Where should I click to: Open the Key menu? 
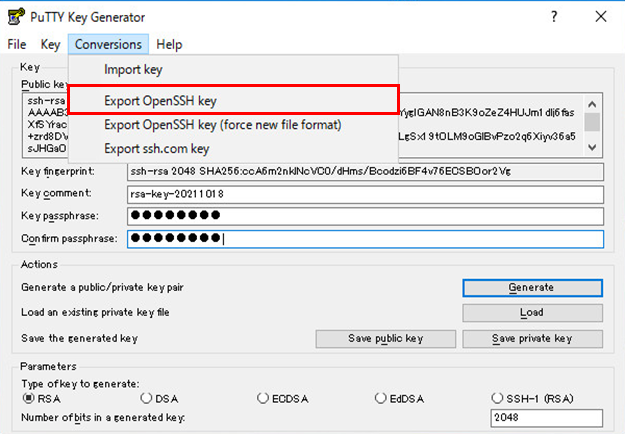point(50,44)
